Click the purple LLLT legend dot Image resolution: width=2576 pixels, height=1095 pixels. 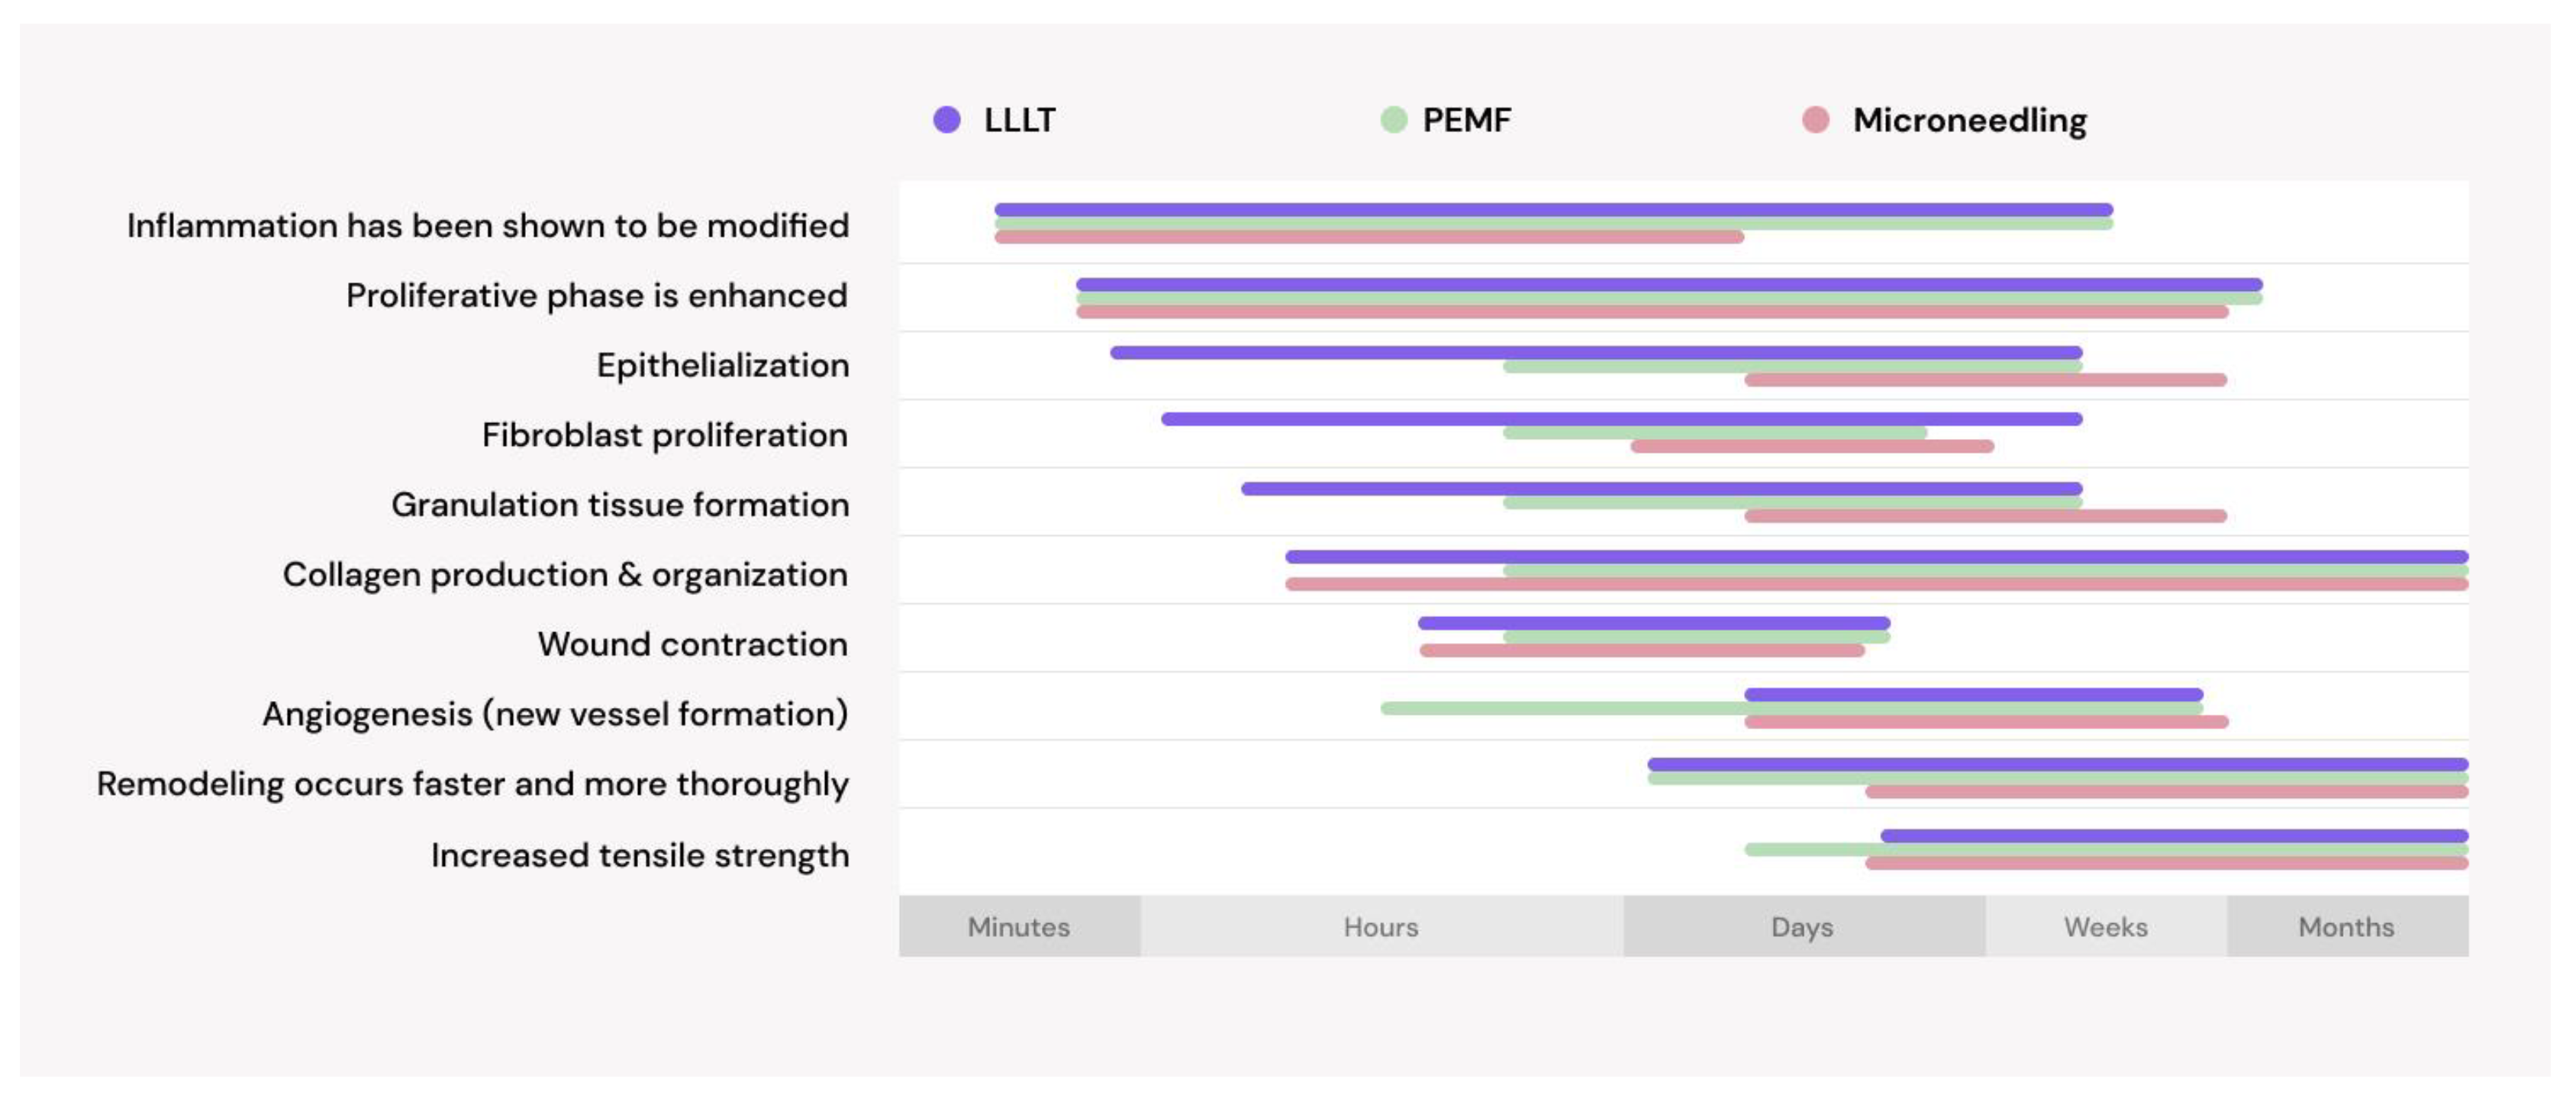[x=946, y=120]
